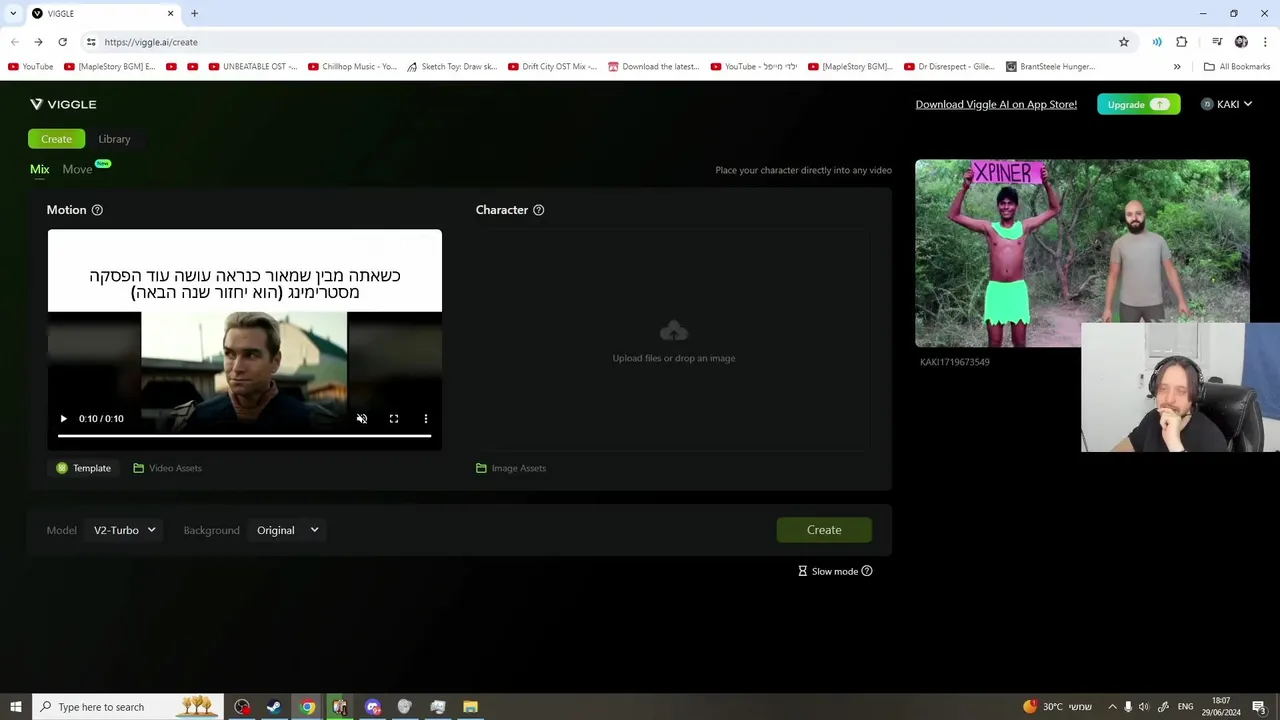The width and height of the screenshot is (1280, 720).
Task: Show more bookmarks chevron
Action: click(x=1177, y=67)
